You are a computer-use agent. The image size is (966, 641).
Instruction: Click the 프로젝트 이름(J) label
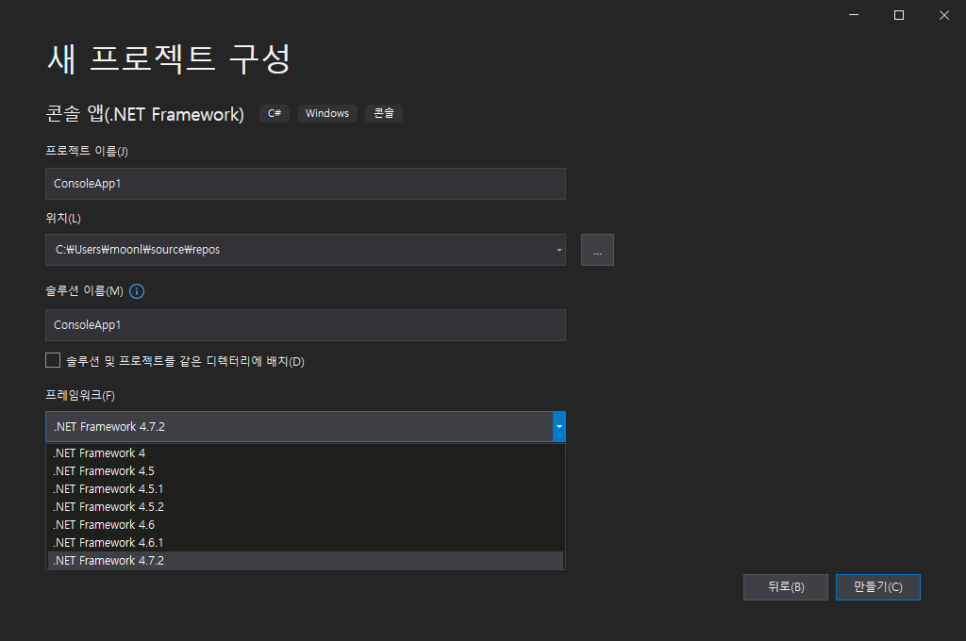tap(87, 151)
